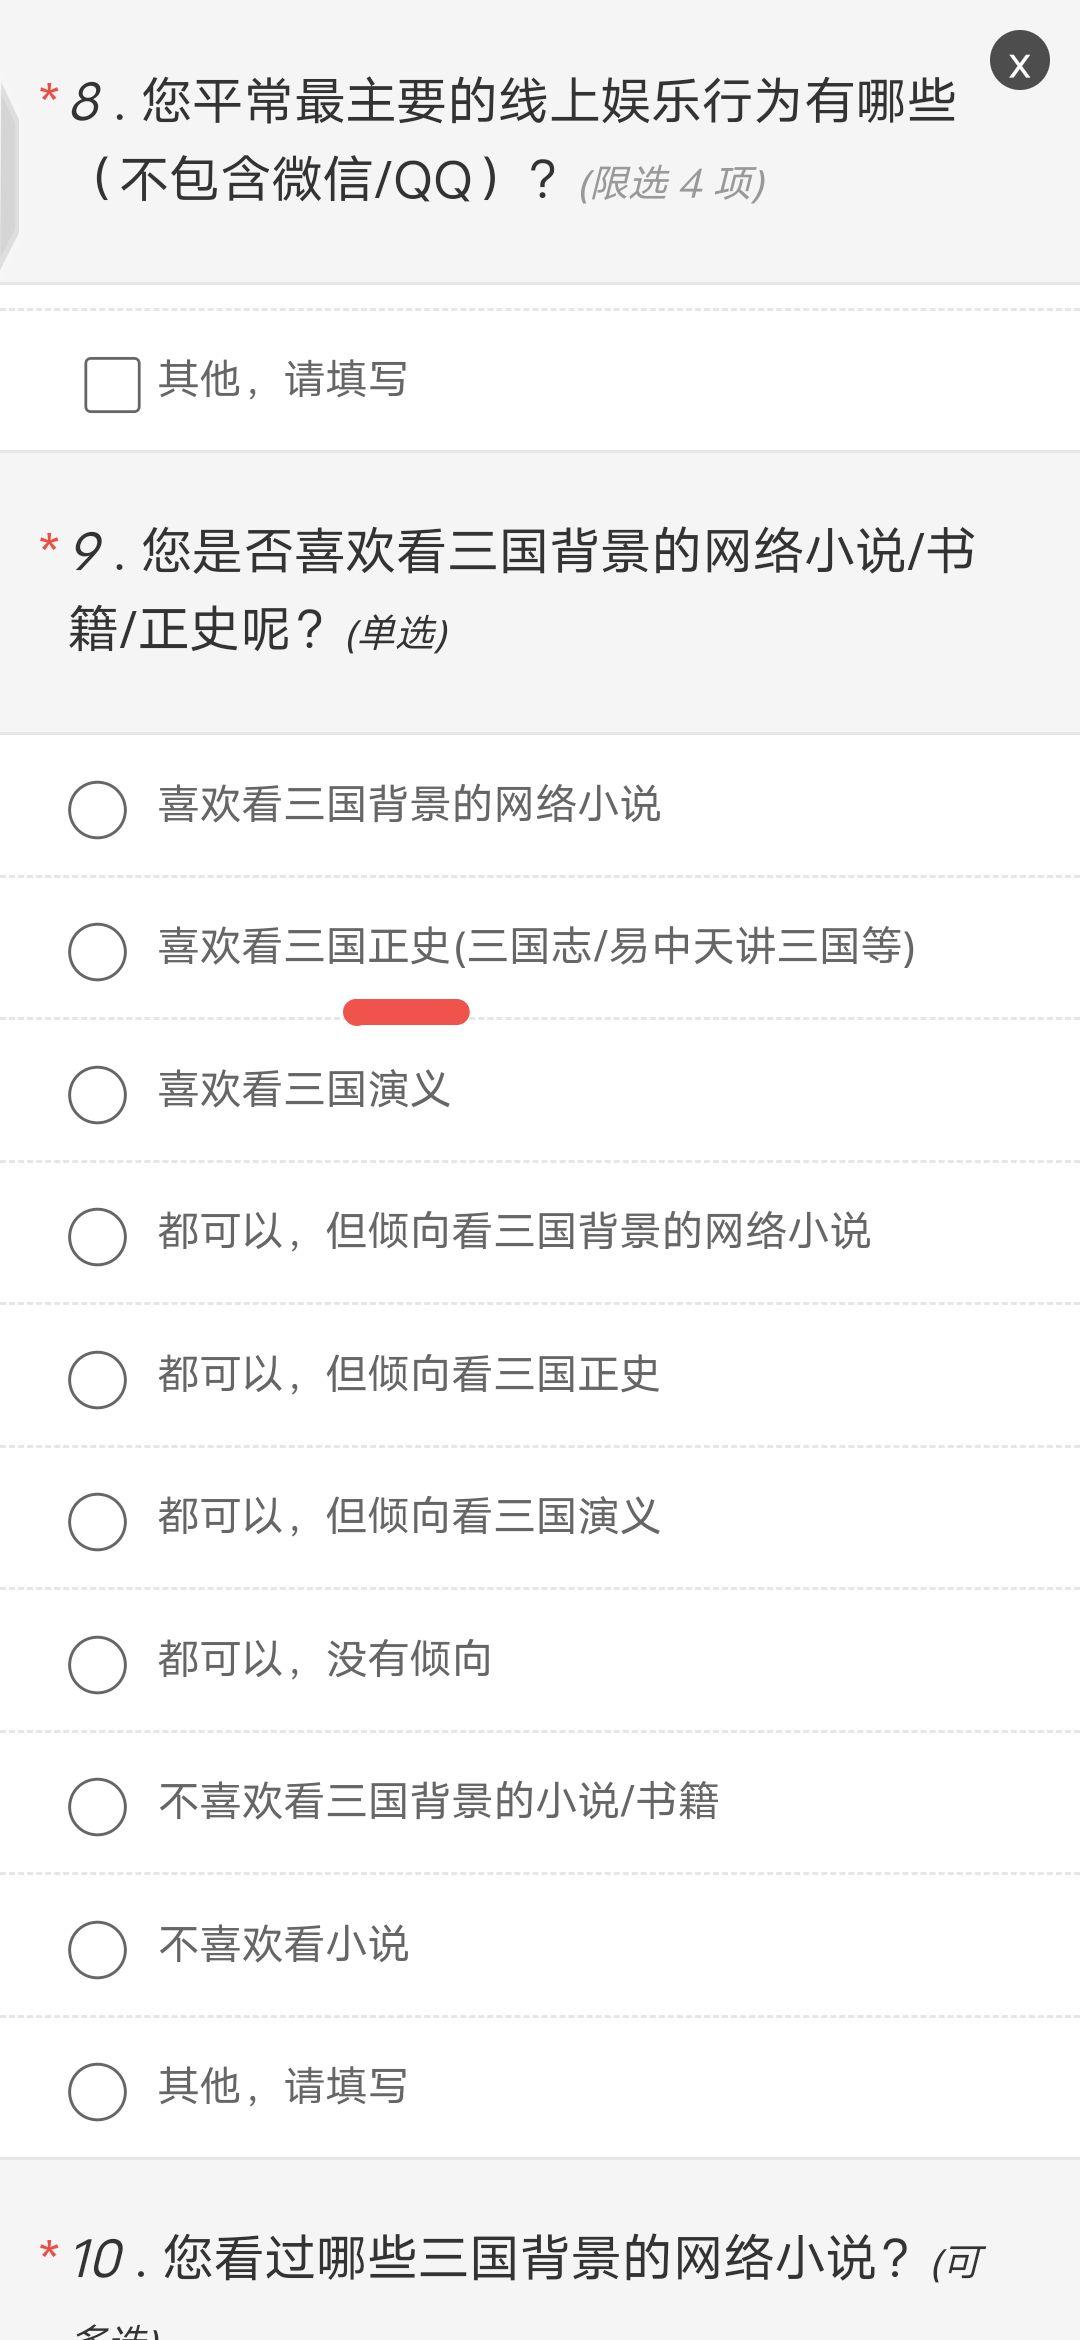Click the 不喜欢看小说 label text

click(284, 1944)
